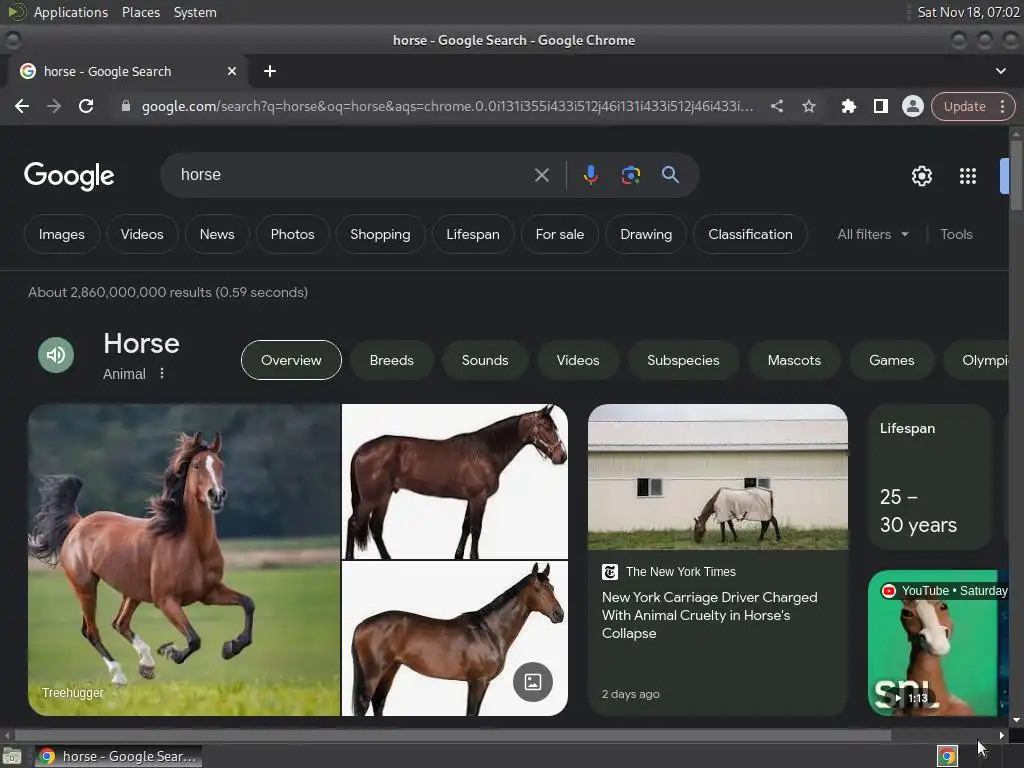Viewport: 1024px width, 768px height.
Task: Open the Breeds knowledge tab
Action: point(392,360)
